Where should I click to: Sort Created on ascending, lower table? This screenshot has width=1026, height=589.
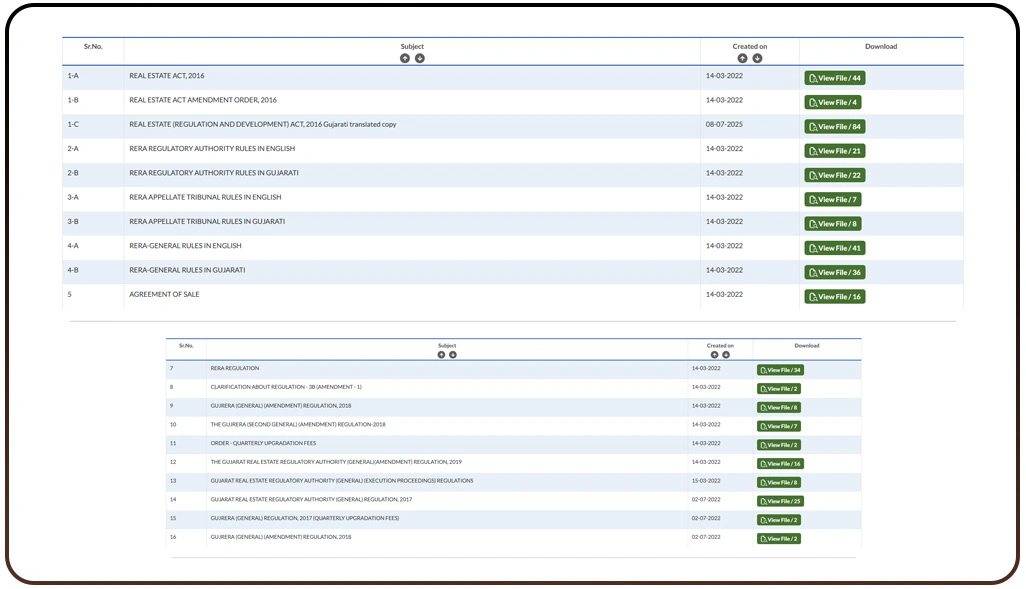click(715, 354)
